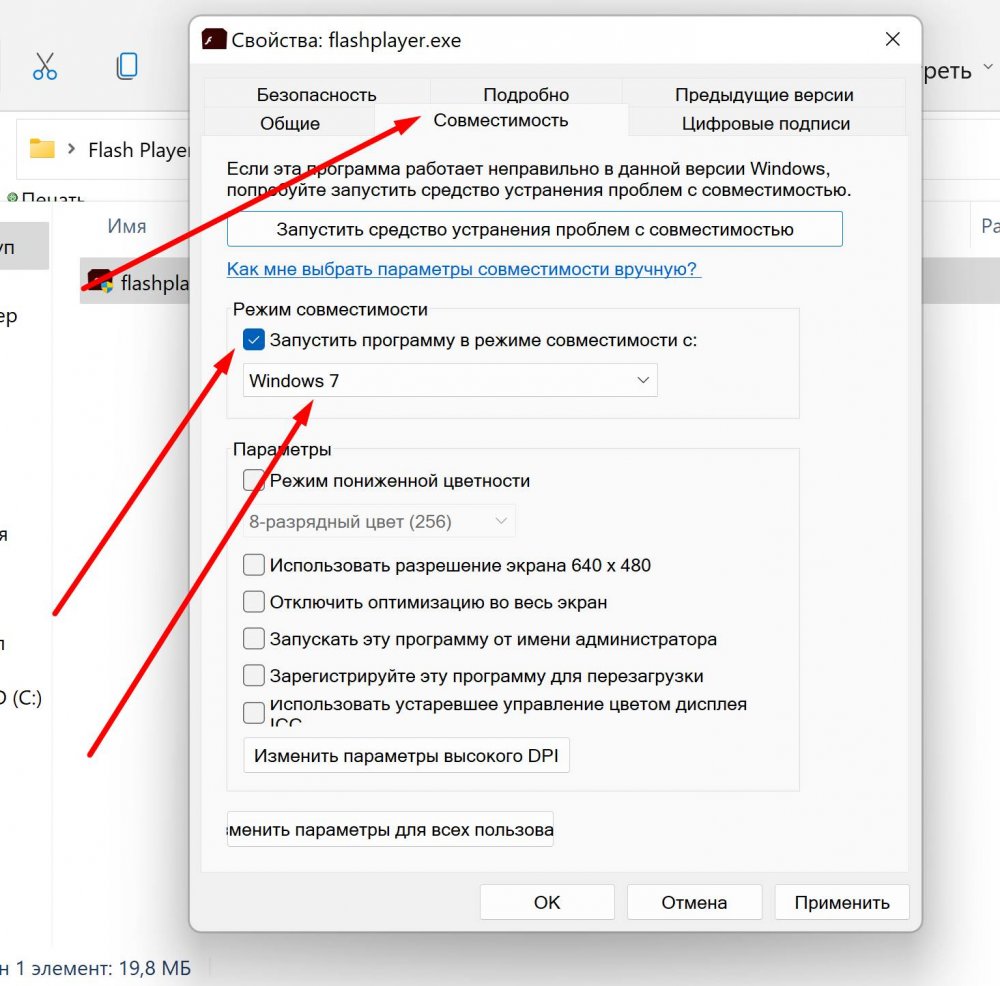
Task: Open the 8-разрядный цвет (256) dropdown
Action: (379, 522)
